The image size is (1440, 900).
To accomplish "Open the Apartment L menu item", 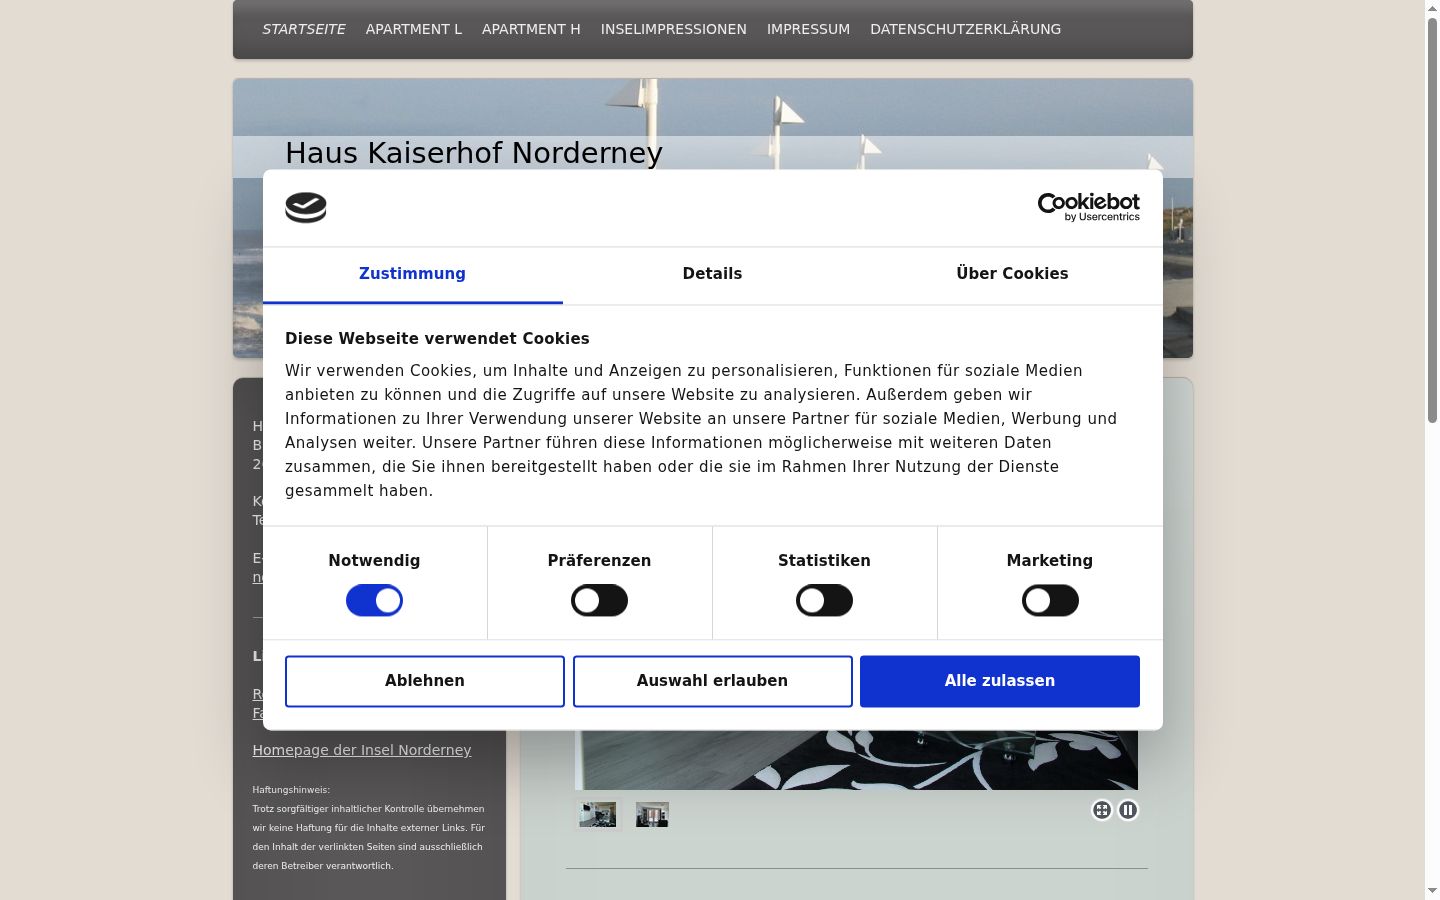I will tap(414, 29).
